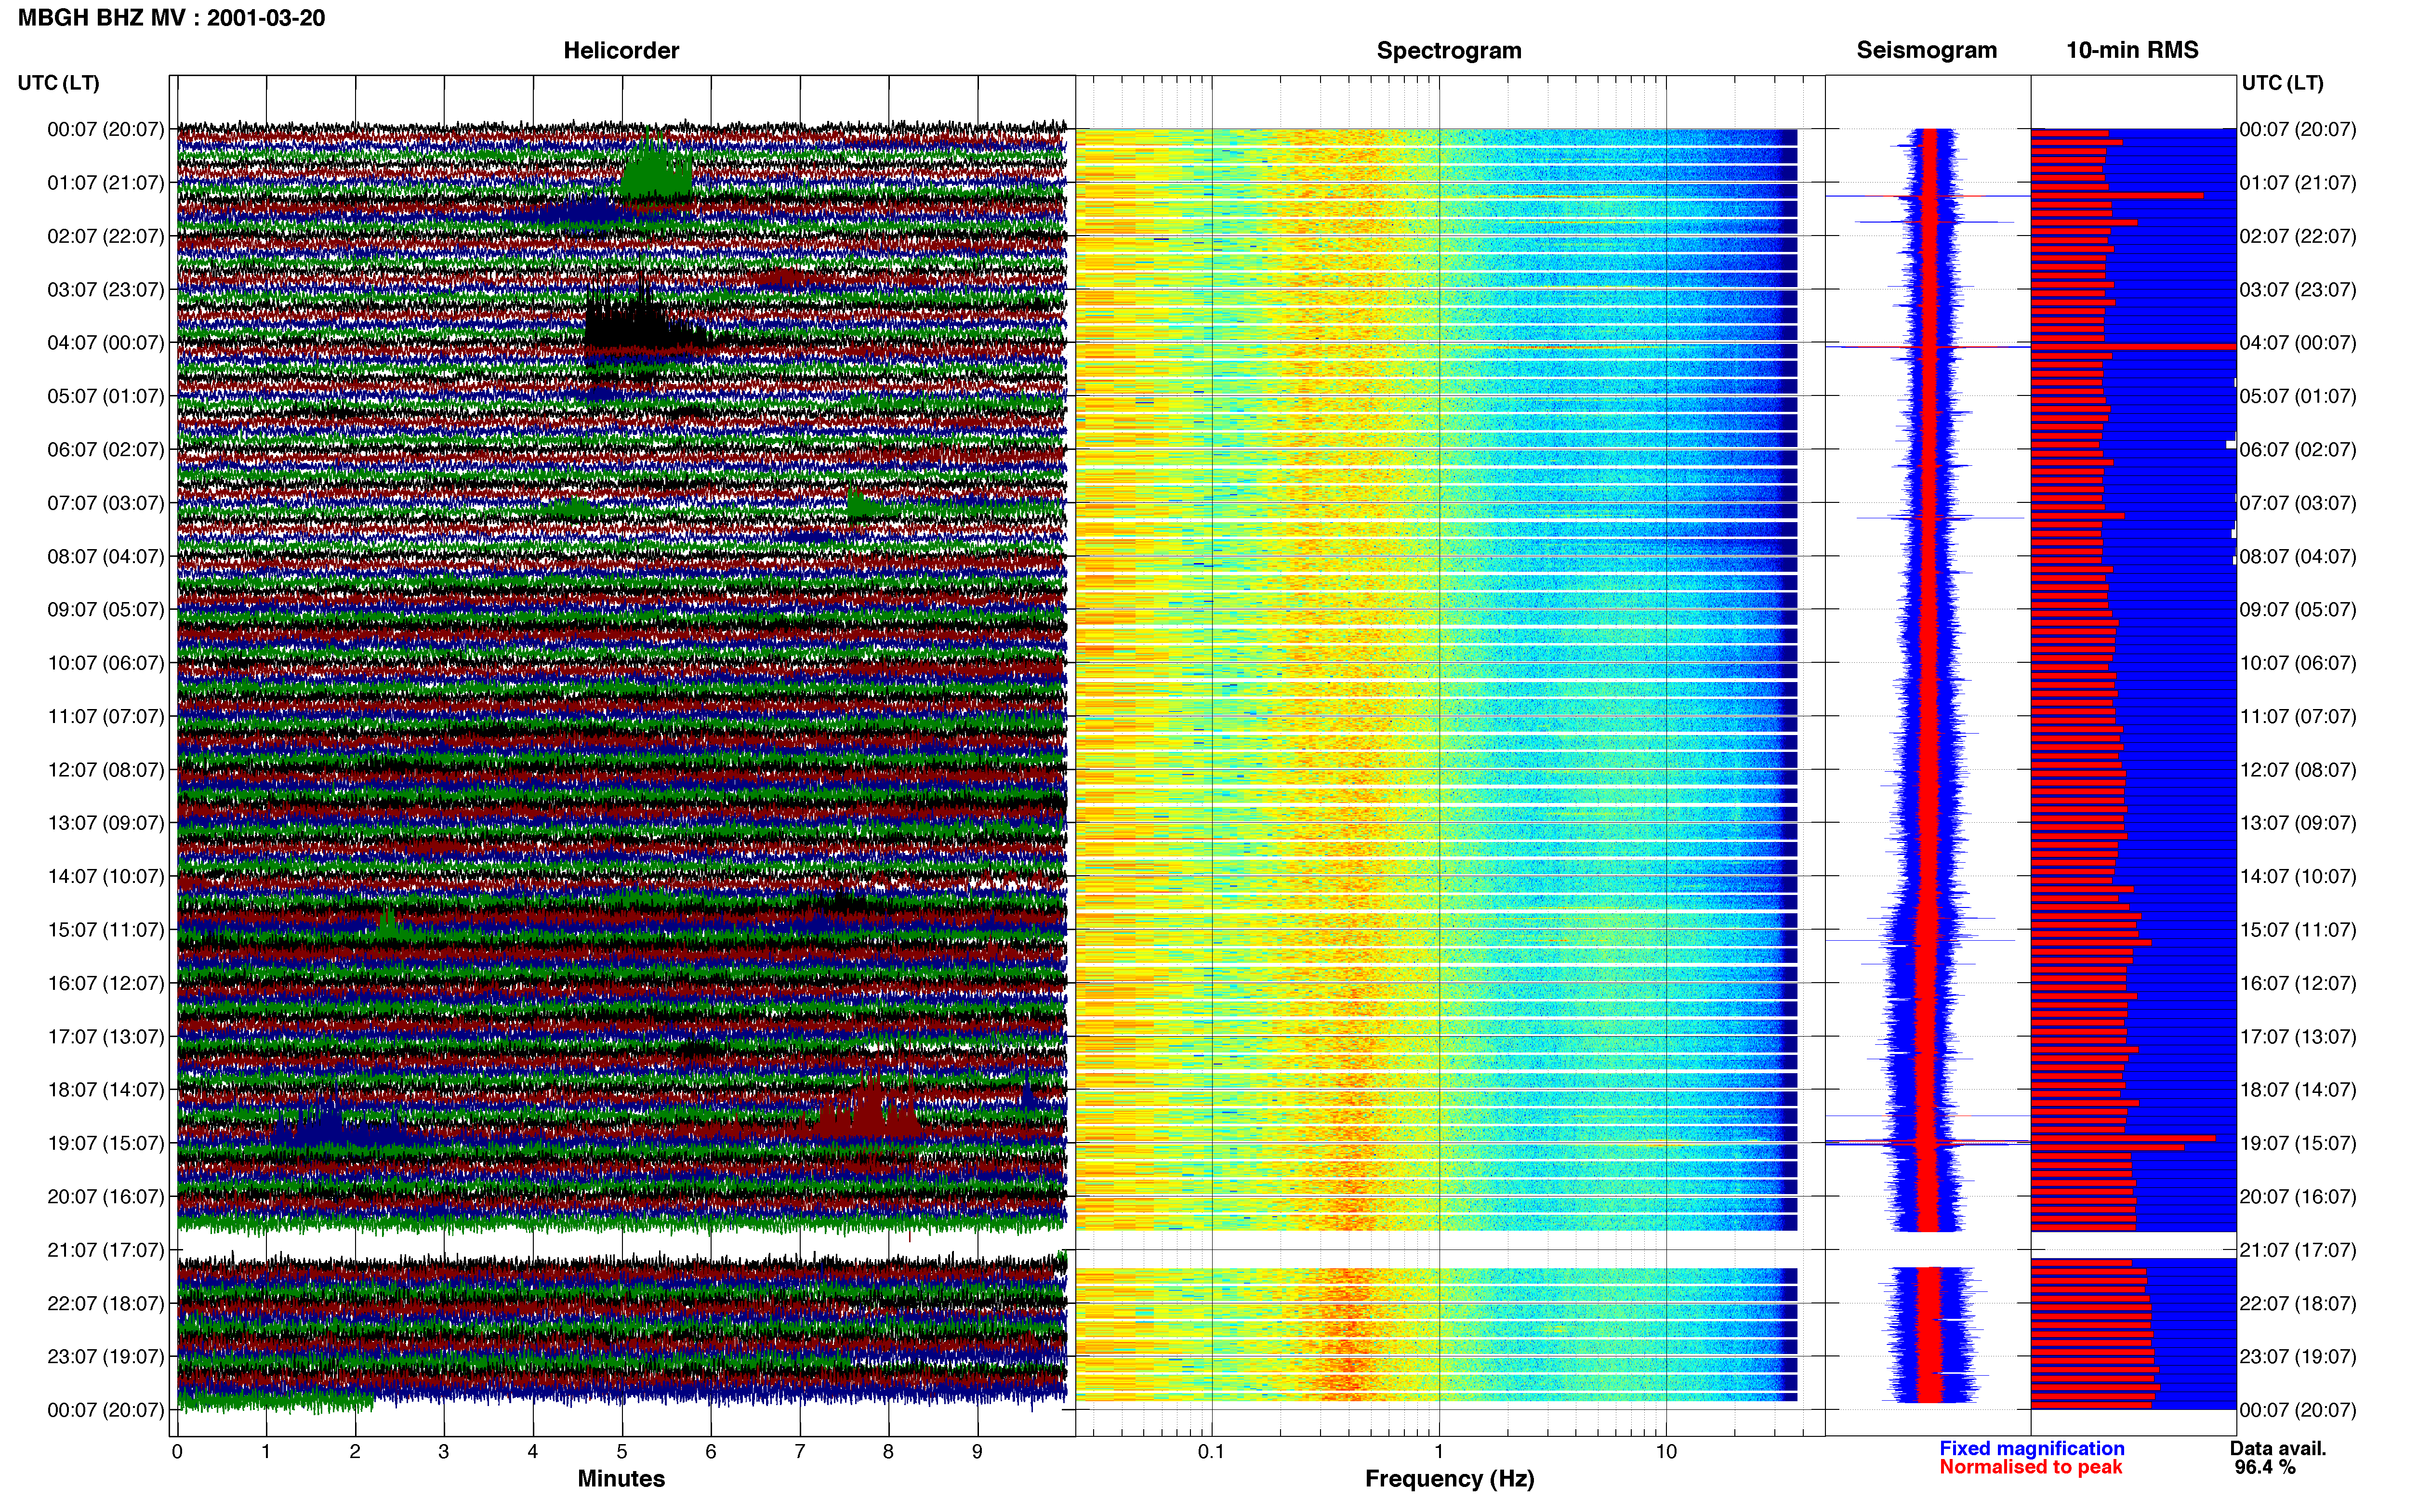The image size is (2418, 1512).
Task: Click left time label 10:07 (06:07)
Action: (x=105, y=663)
